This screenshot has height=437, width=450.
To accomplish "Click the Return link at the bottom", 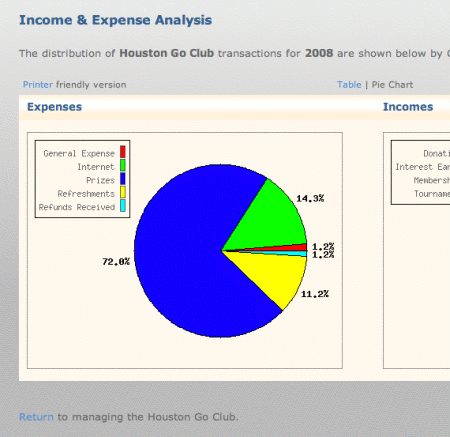I will click(36, 417).
